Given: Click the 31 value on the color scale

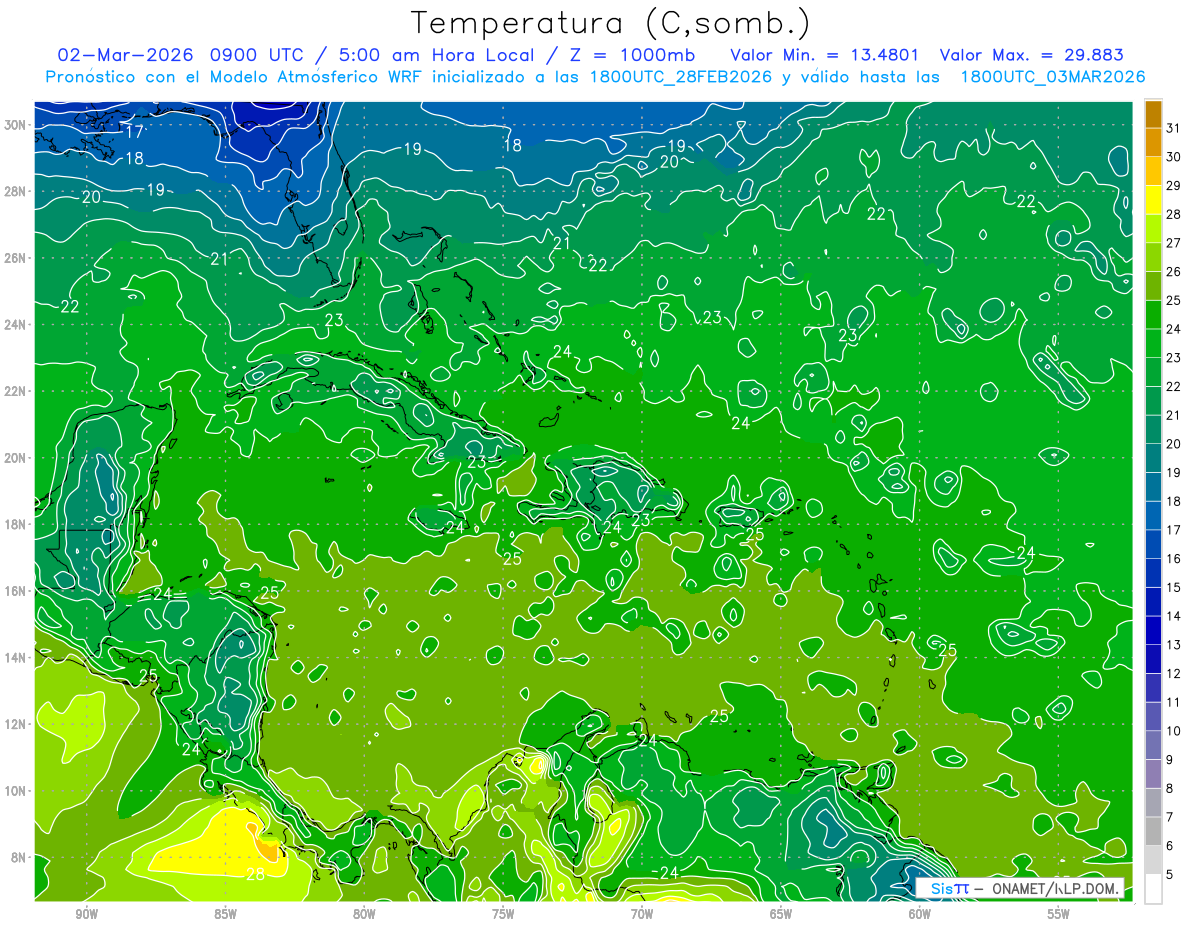Looking at the screenshot, I should point(1174,128).
